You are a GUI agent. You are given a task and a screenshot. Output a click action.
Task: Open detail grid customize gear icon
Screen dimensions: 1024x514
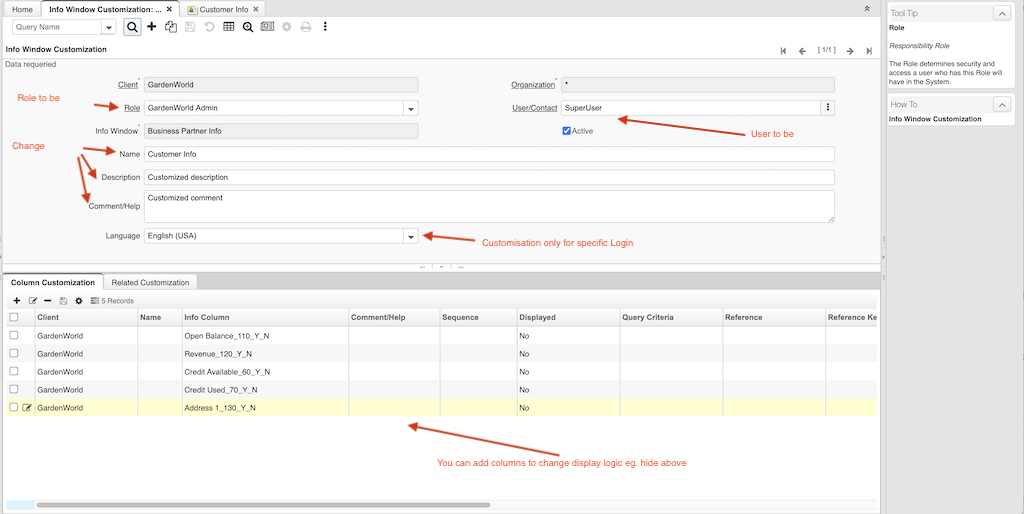coord(78,300)
